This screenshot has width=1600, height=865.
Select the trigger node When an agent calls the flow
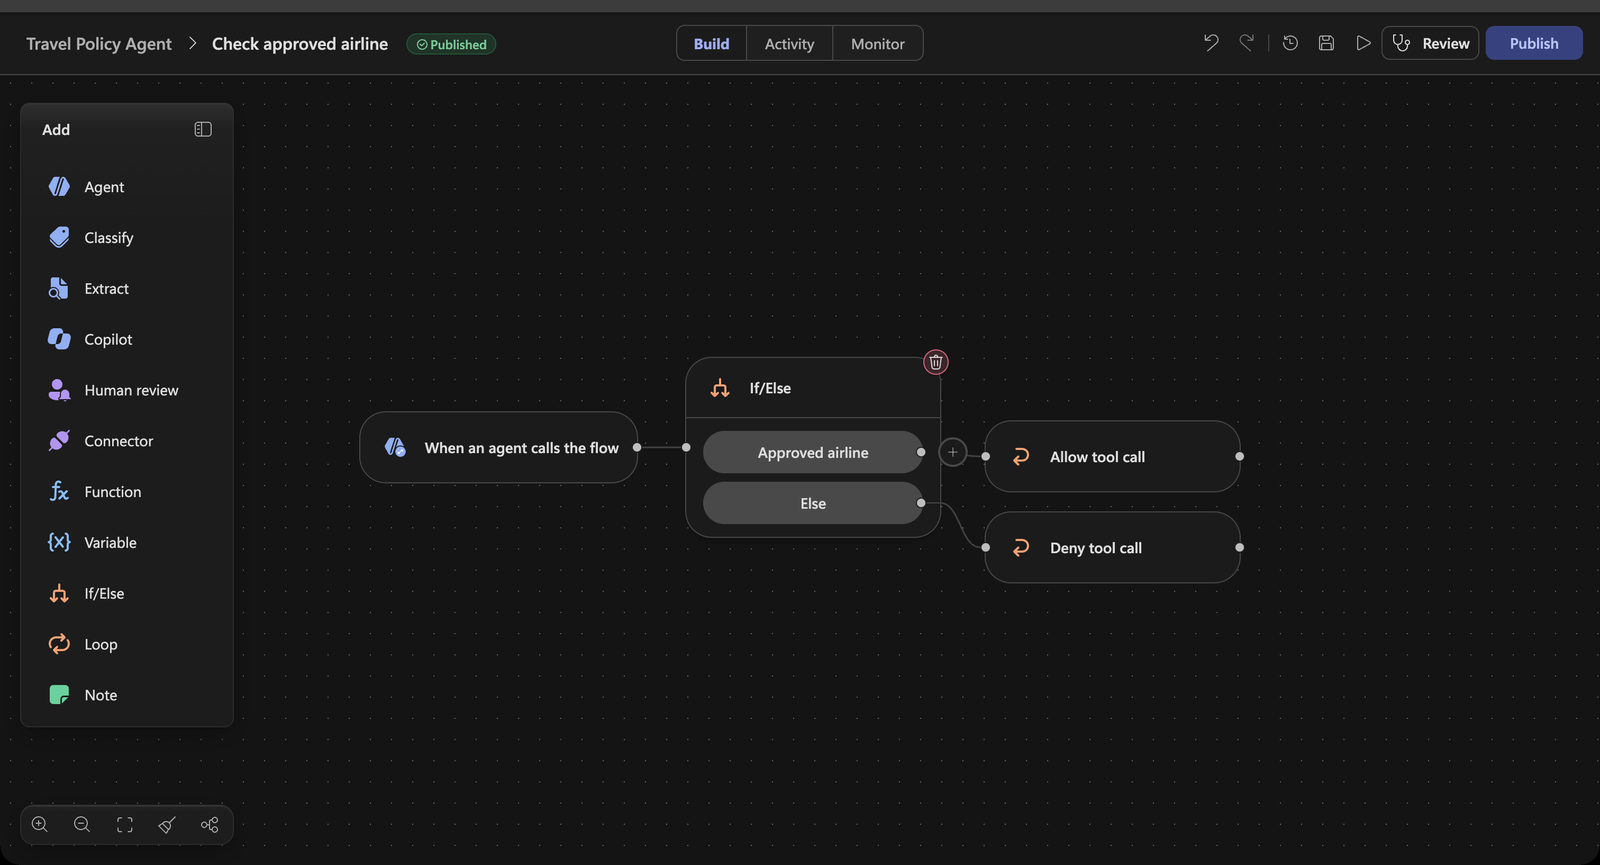499,448
